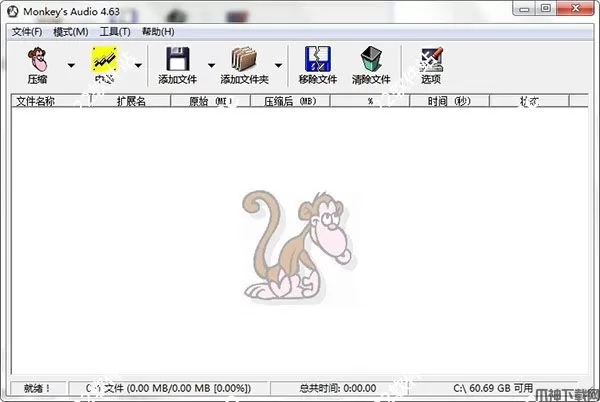Sort by the 时间 (秒) column header
Image resolution: width=600 pixels, height=402 pixels.
tap(450, 101)
